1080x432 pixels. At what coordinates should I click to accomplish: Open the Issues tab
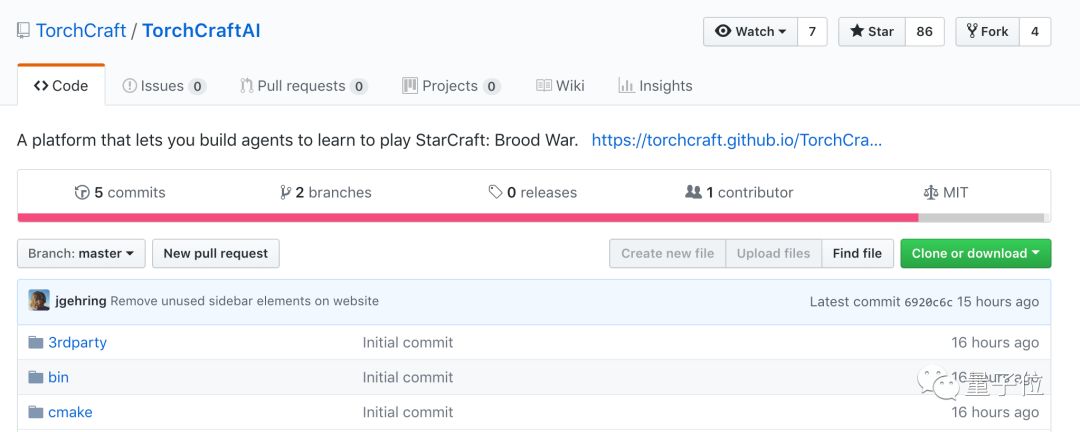(x=164, y=86)
